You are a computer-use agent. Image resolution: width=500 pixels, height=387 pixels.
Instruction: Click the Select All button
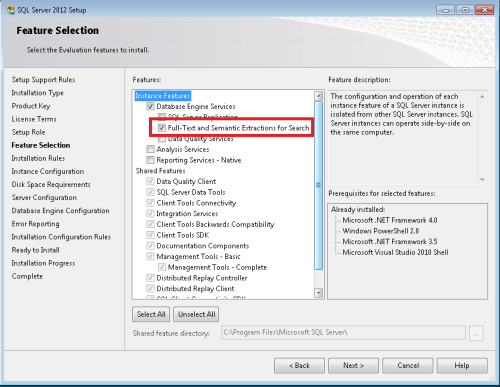tap(151, 314)
